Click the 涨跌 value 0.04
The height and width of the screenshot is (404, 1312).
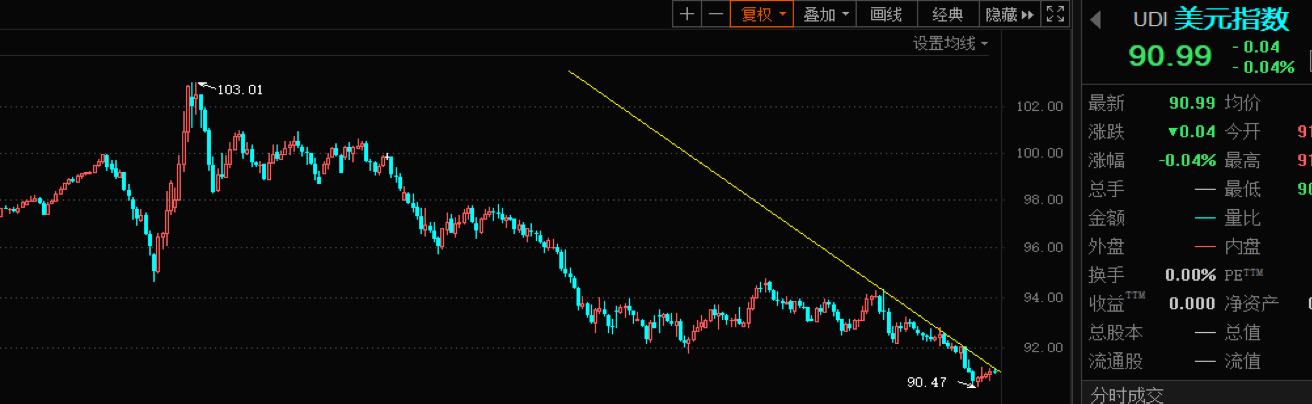tap(1191, 132)
